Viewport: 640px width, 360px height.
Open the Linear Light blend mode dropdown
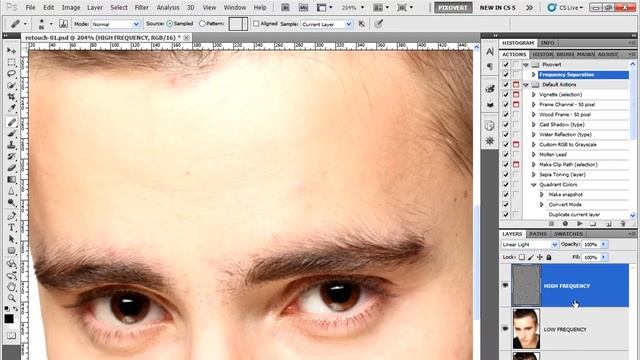(529, 244)
